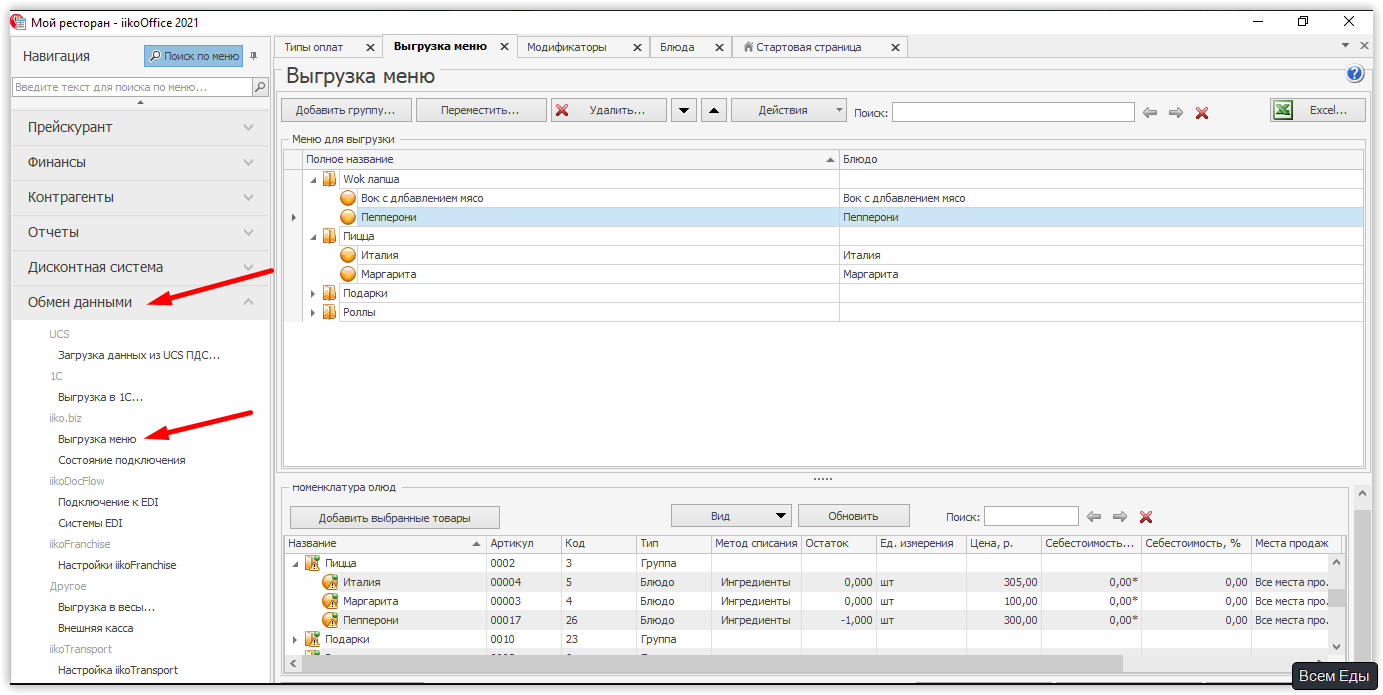Expand the Контрагенты section
Viewport: 1383px width, 695px height.
tap(140, 197)
